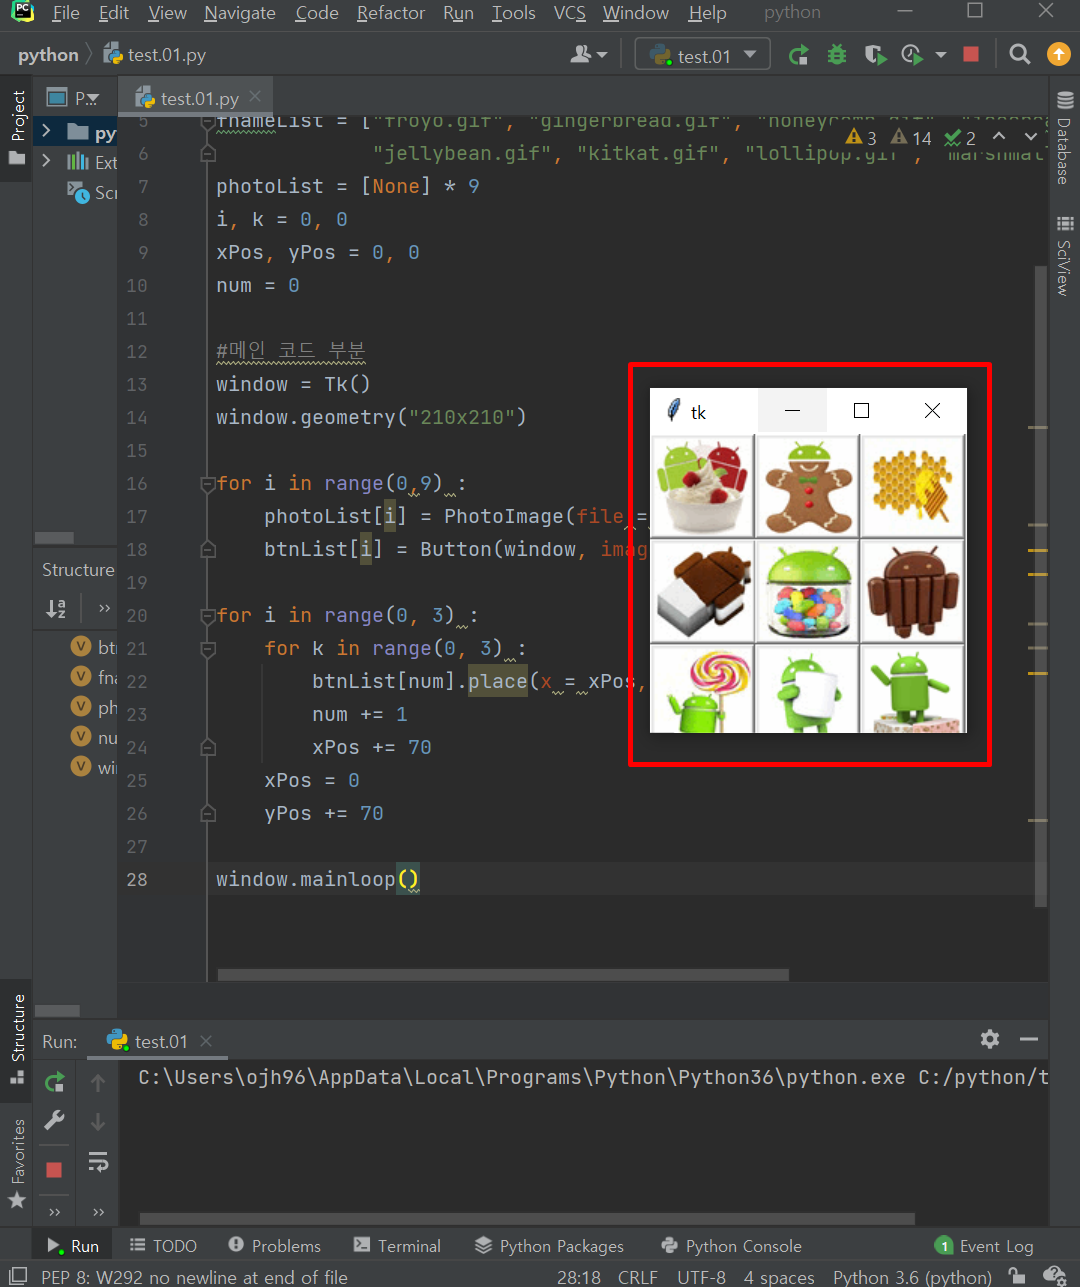Open the View menu
This screenshot has height=1287, width=1080.
167,13
